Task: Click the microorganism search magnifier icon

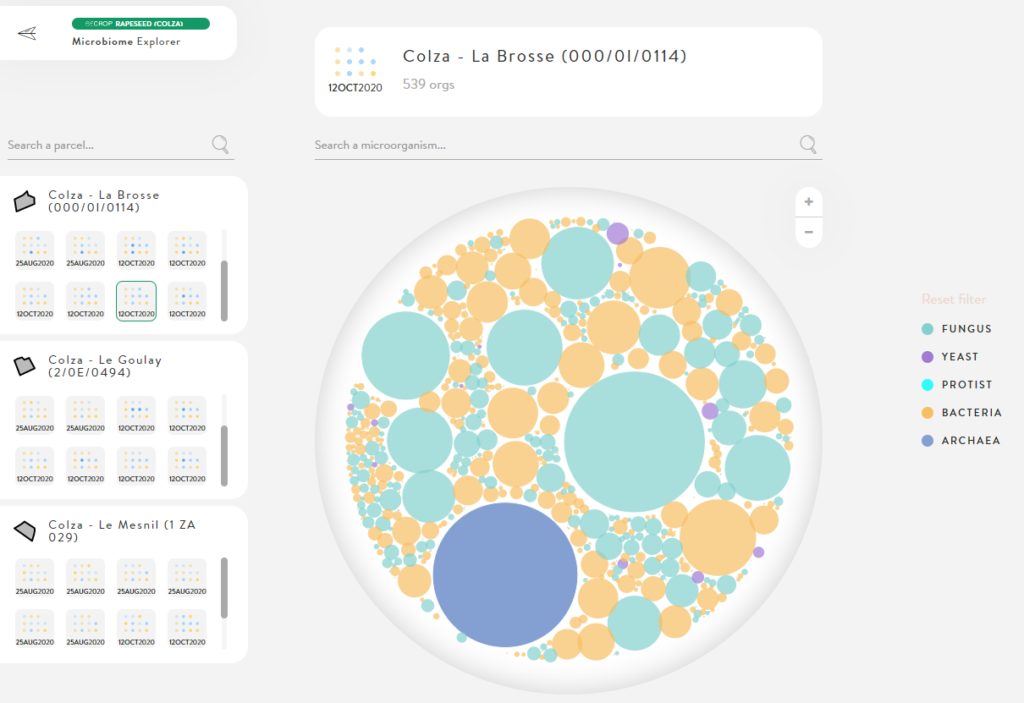Action: 808,145
